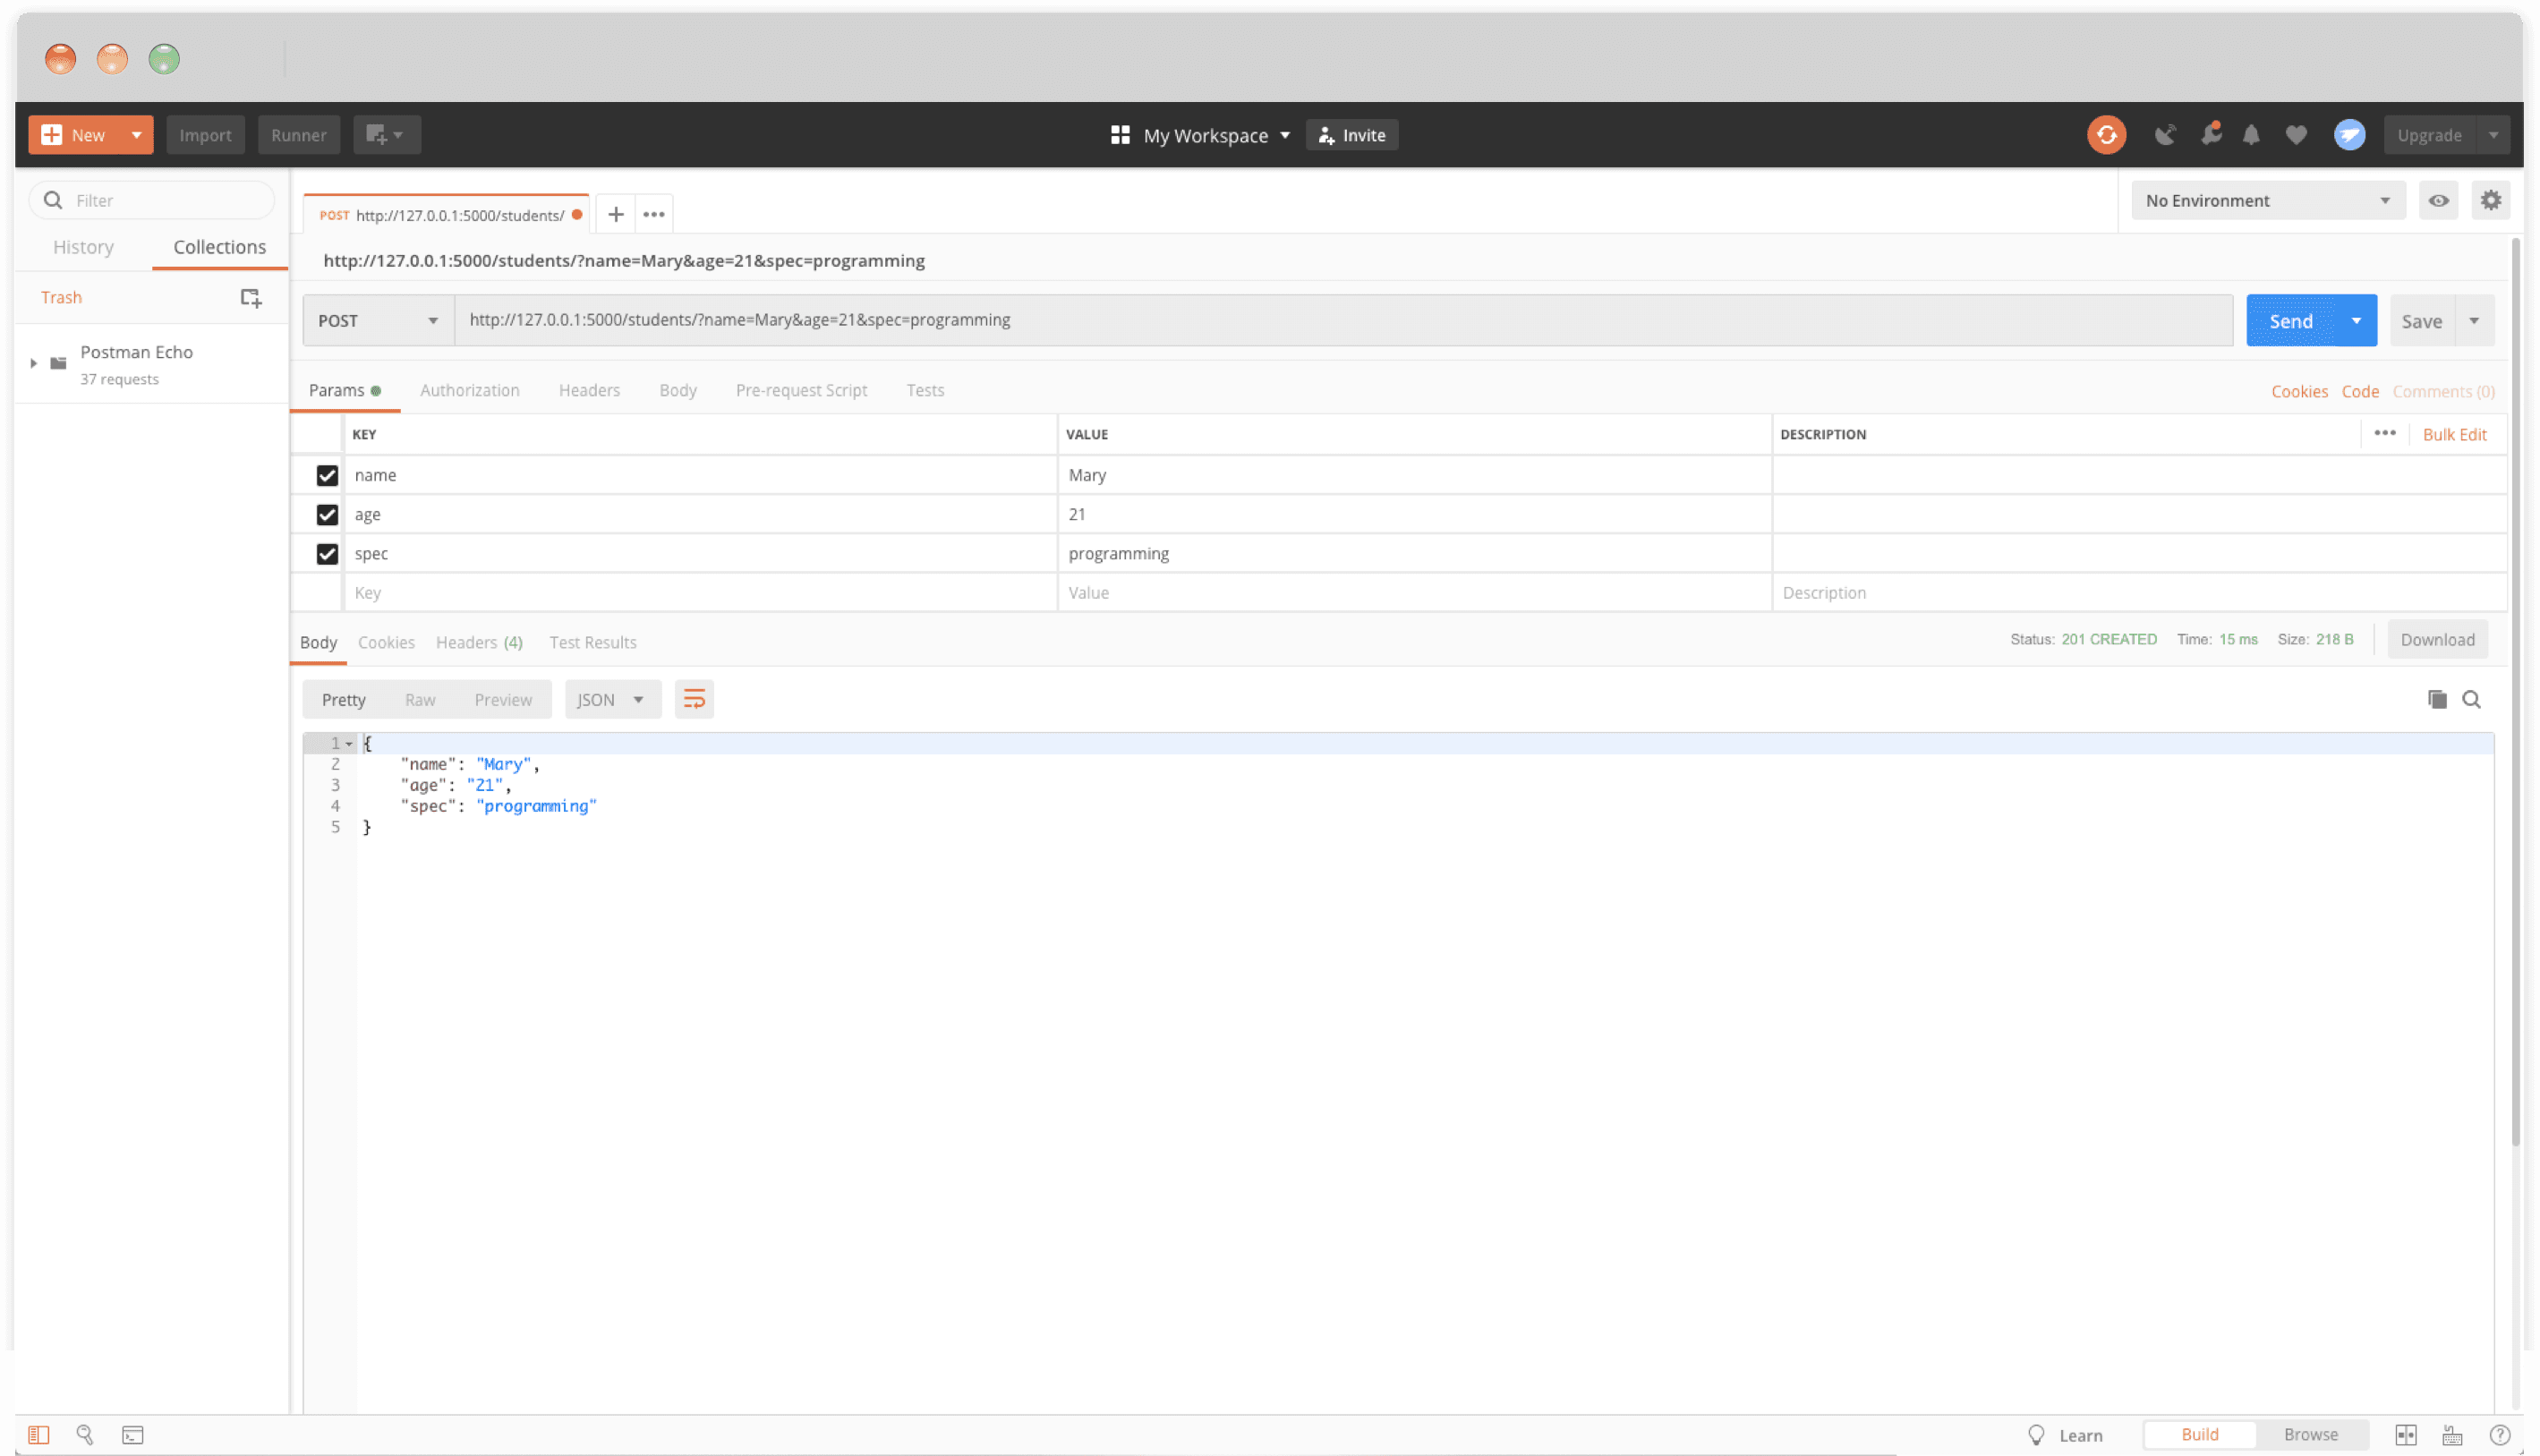Click the eye icon to toggle environment visibility
This screenshot has width=2540, height=1456.
[2439, 200]
